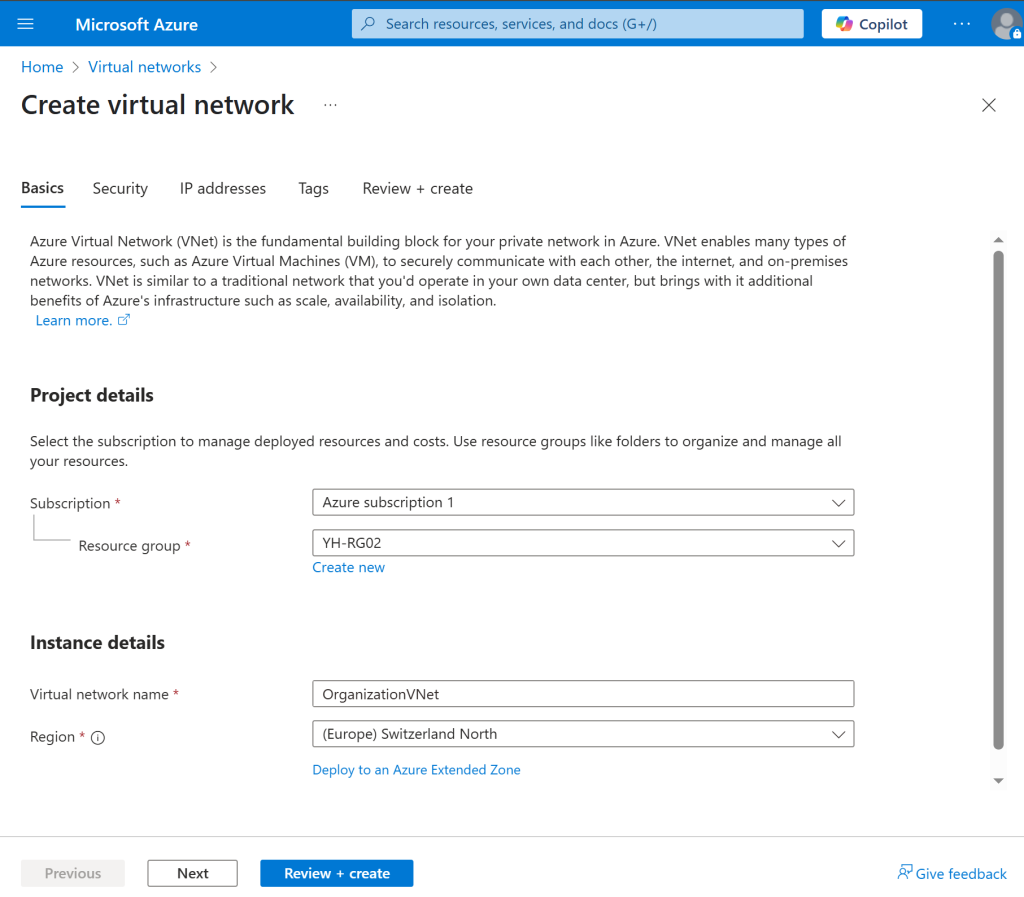Viewport: 1024px width, 897px height.
Task: Navigate to Home breadcrumb
Action: click(x=42, y=67)
